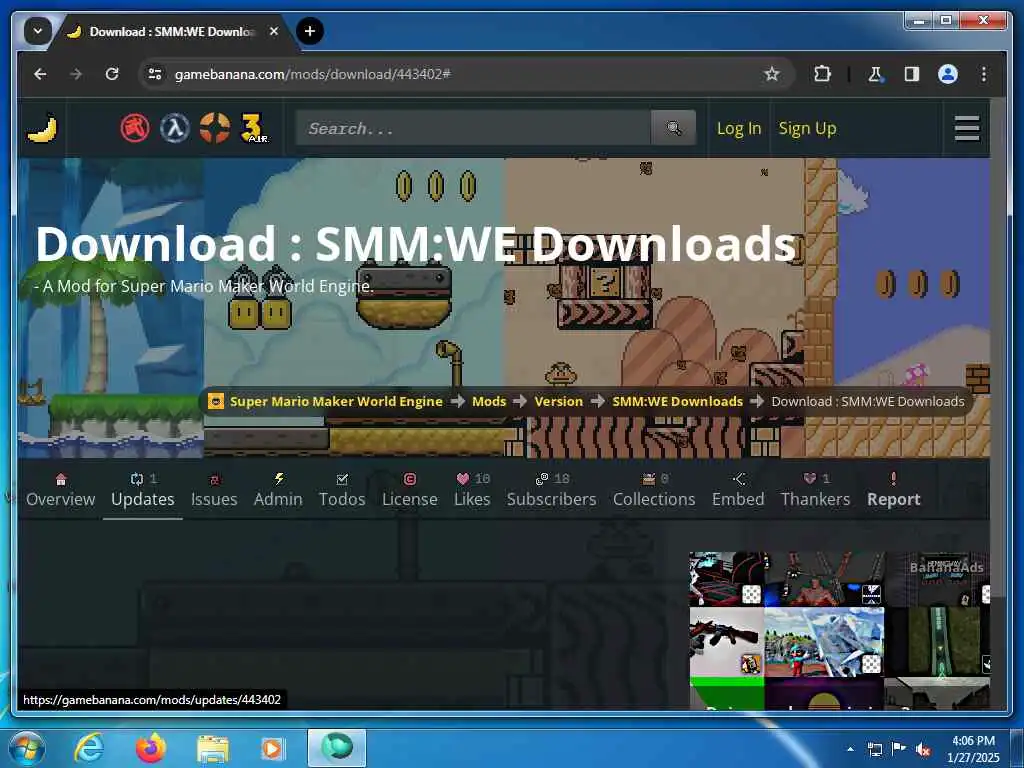Open the Todos tab
1024x768 pixels.
point(342,490)
